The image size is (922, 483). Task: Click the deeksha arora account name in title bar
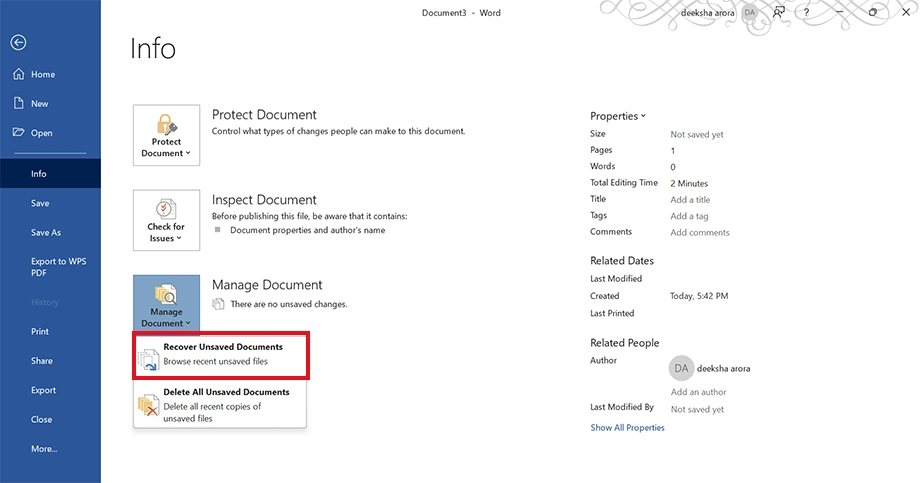707,13
